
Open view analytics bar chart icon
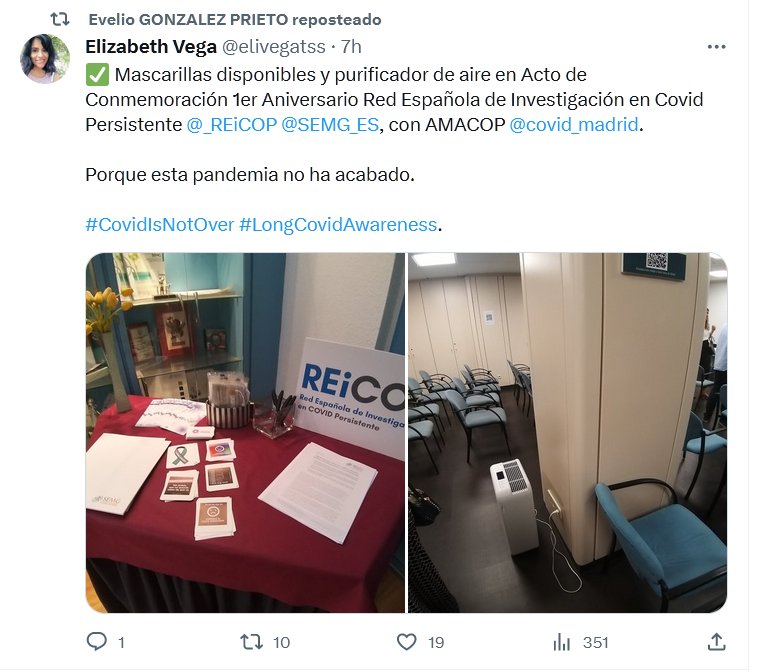pyautogui.click(x=561, y=642)
